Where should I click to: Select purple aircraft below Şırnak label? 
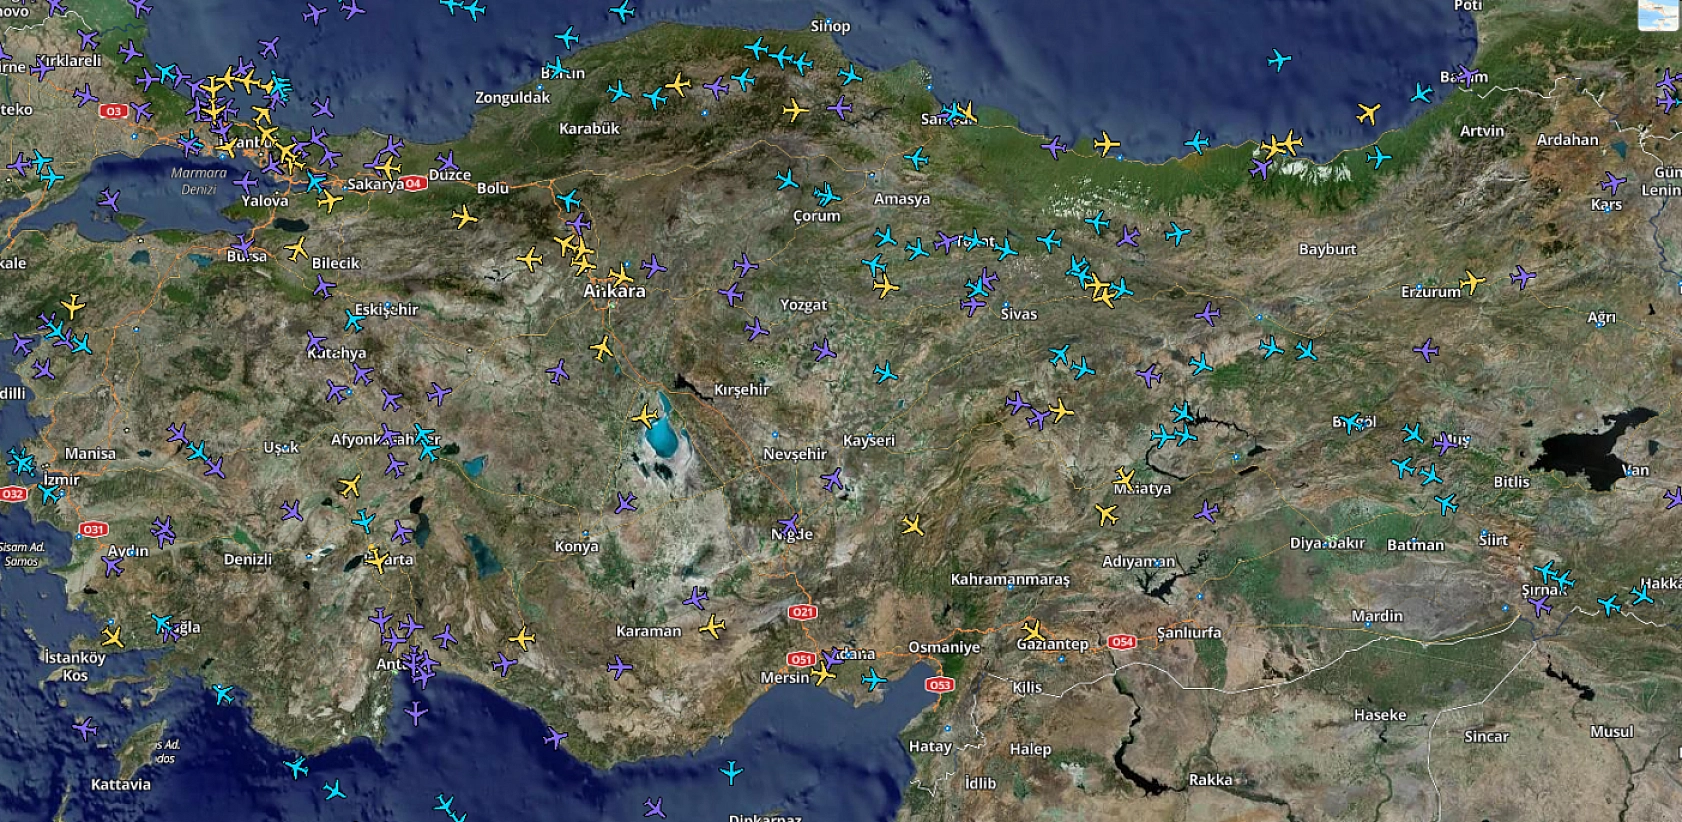(x=1540, y=605)
